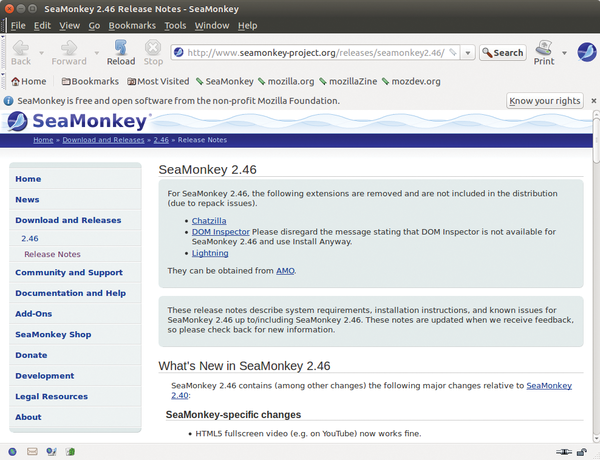The image size is (600, 460).
Task: Open the Go menu
Action: pos(94,26)
